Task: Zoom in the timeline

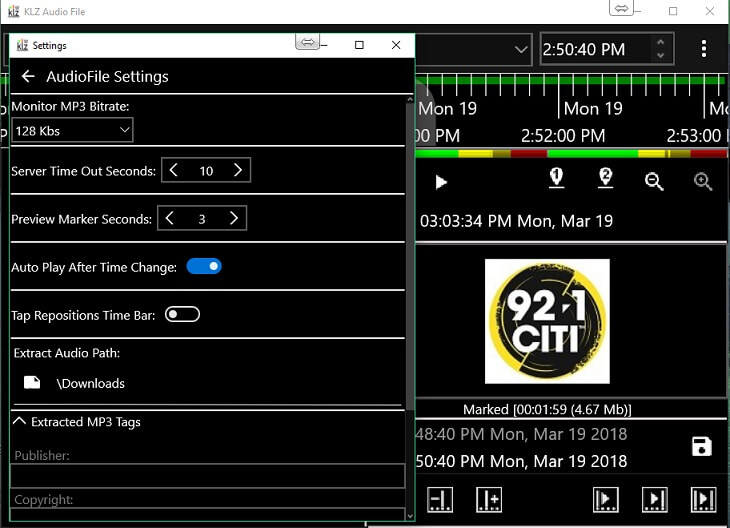Action: 703,181
